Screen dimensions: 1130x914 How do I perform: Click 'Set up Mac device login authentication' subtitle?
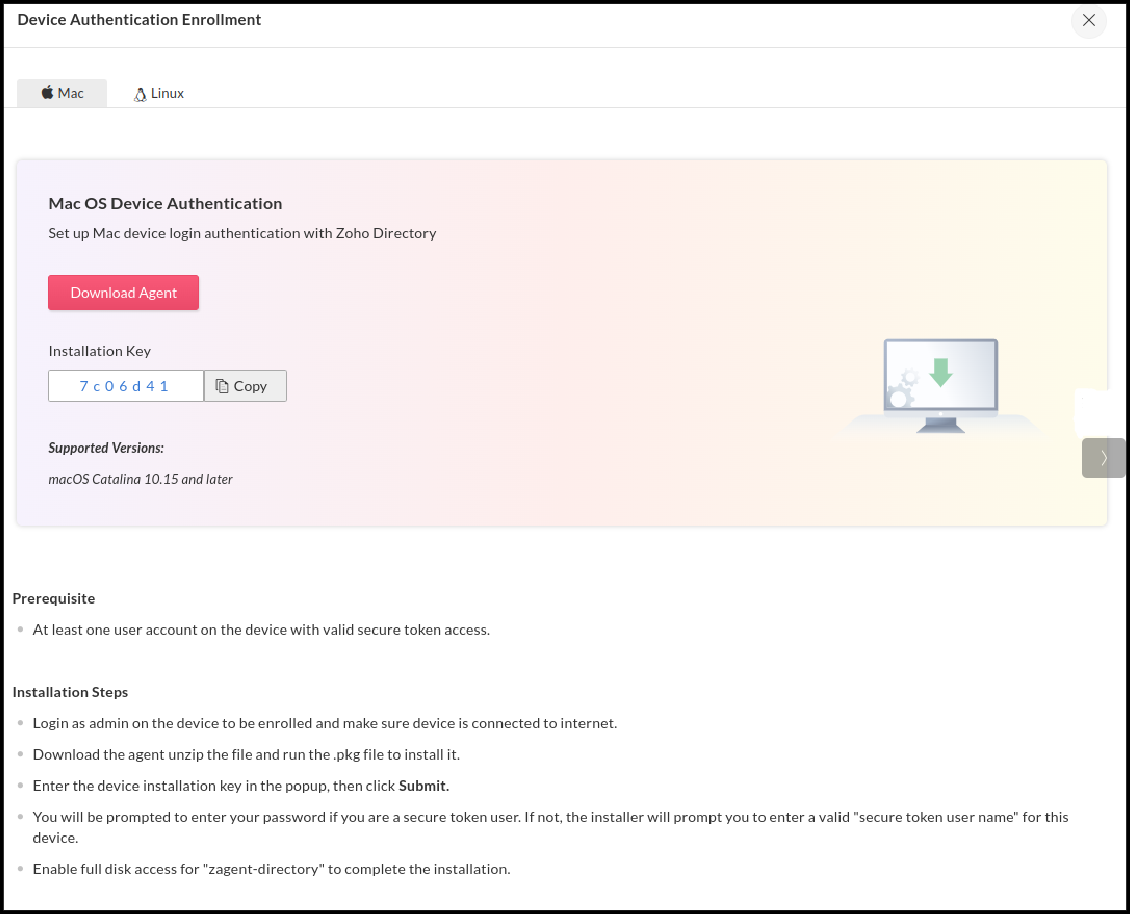point(242,234)
